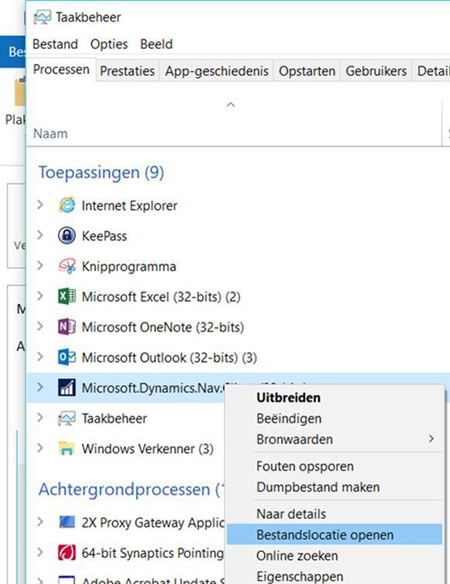Switch to the Prestaties tab
This screenshot has width=450, height=584.
[x=127, y=71]
